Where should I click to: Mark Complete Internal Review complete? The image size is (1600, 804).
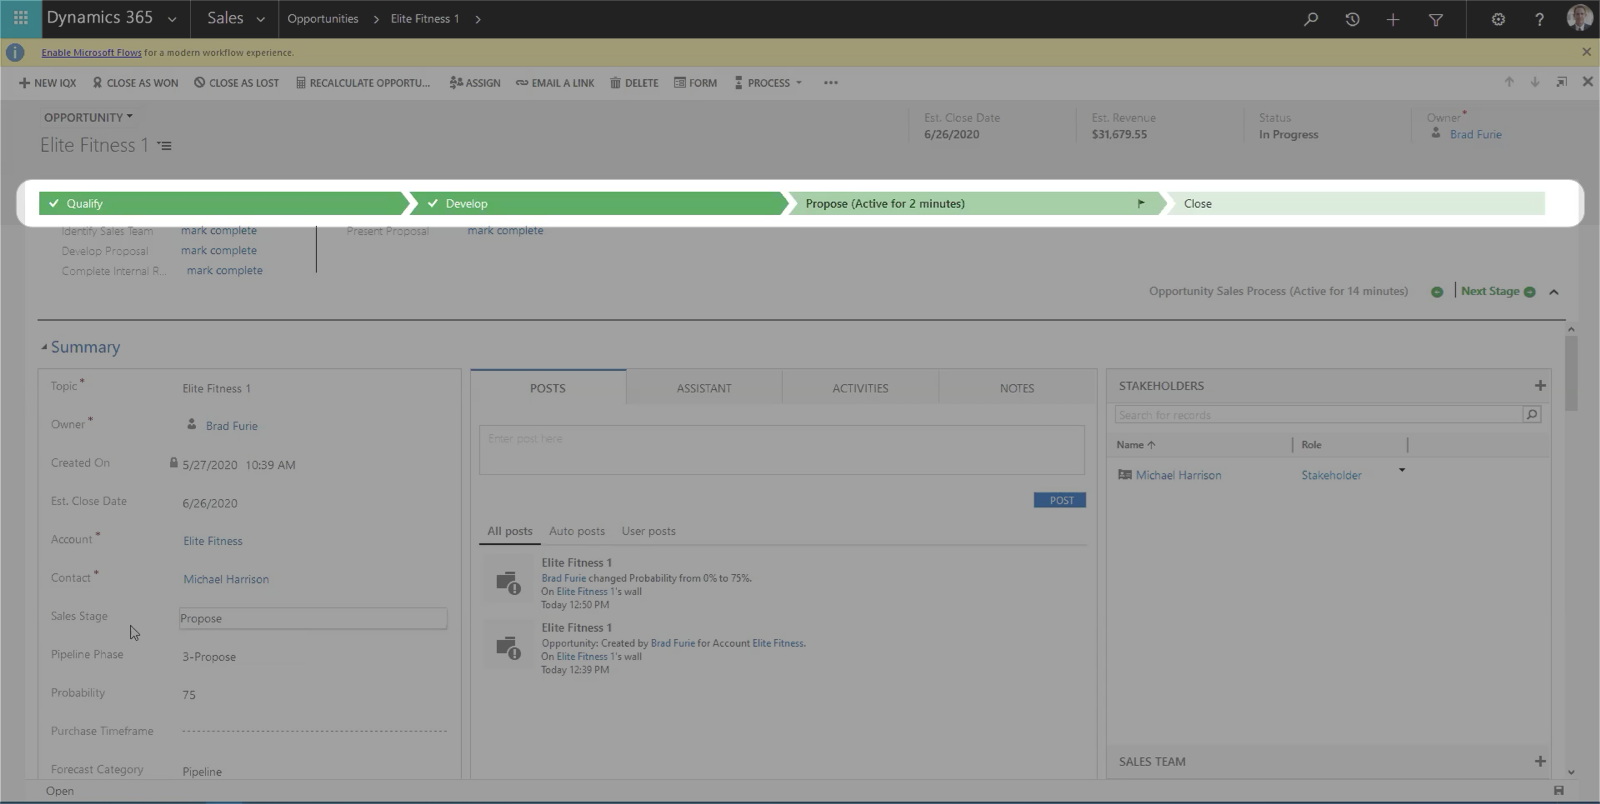coord(225,271)
